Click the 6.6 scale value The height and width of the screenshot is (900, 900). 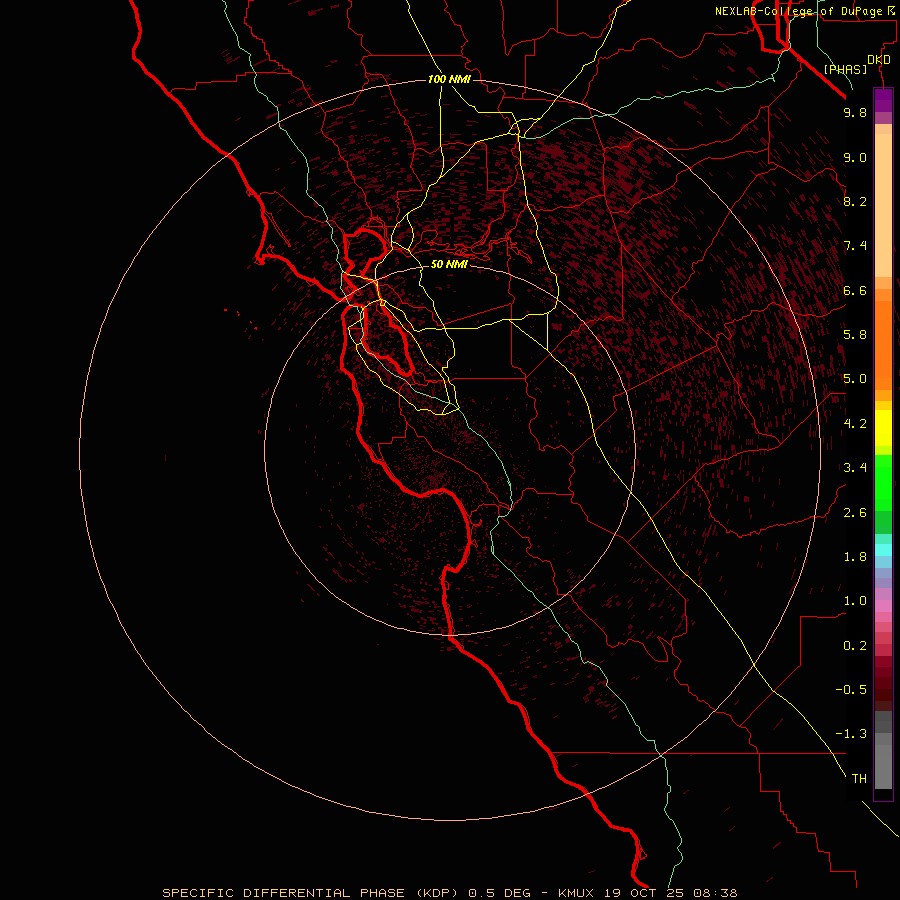pos(855,290)
